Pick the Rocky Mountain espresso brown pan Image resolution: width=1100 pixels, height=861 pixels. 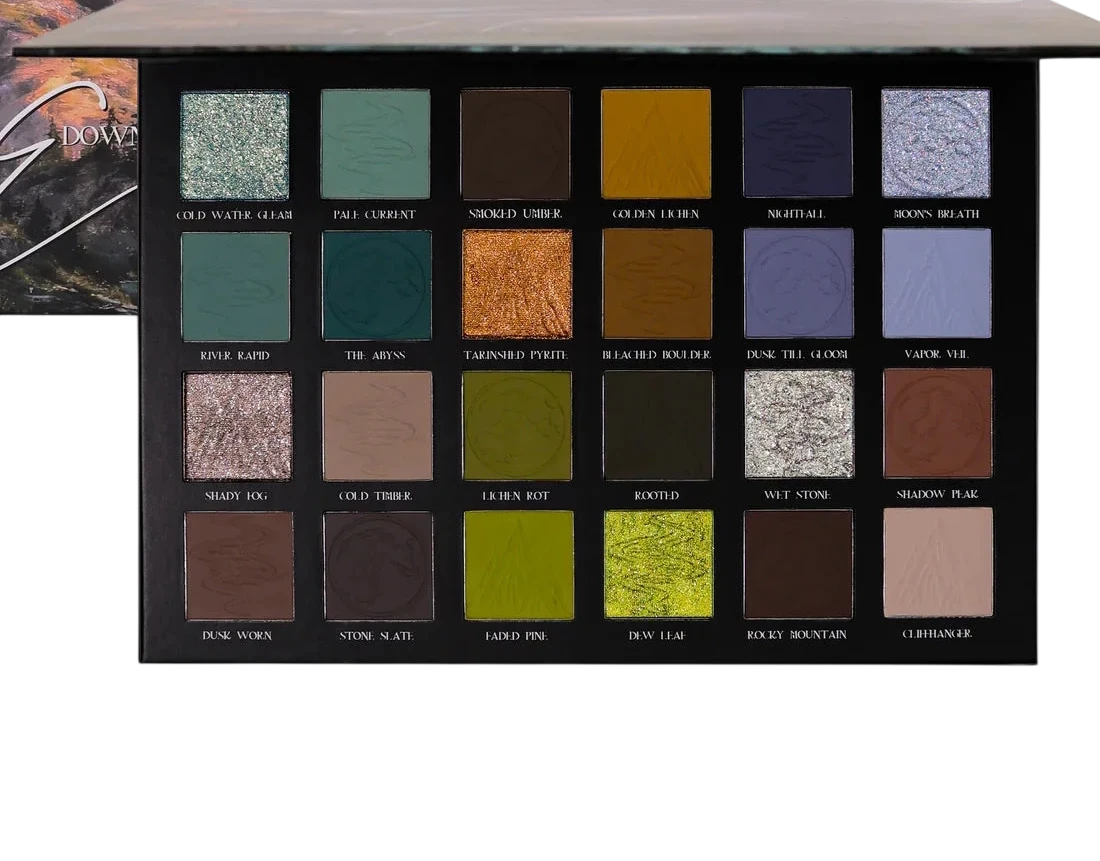pos(798,564)
